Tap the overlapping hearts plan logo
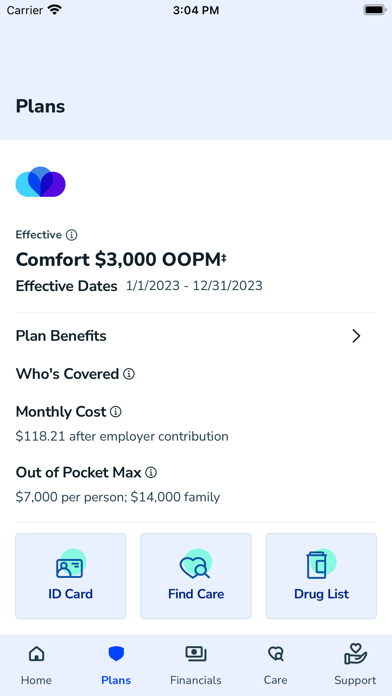Image resolution: width=392 pixels, height=696 pixels. pos(40,182)
